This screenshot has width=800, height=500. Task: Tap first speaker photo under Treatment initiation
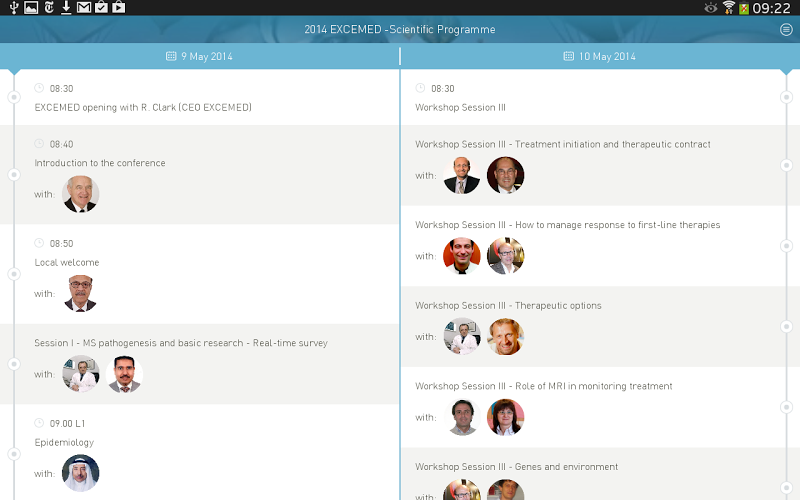462,175
